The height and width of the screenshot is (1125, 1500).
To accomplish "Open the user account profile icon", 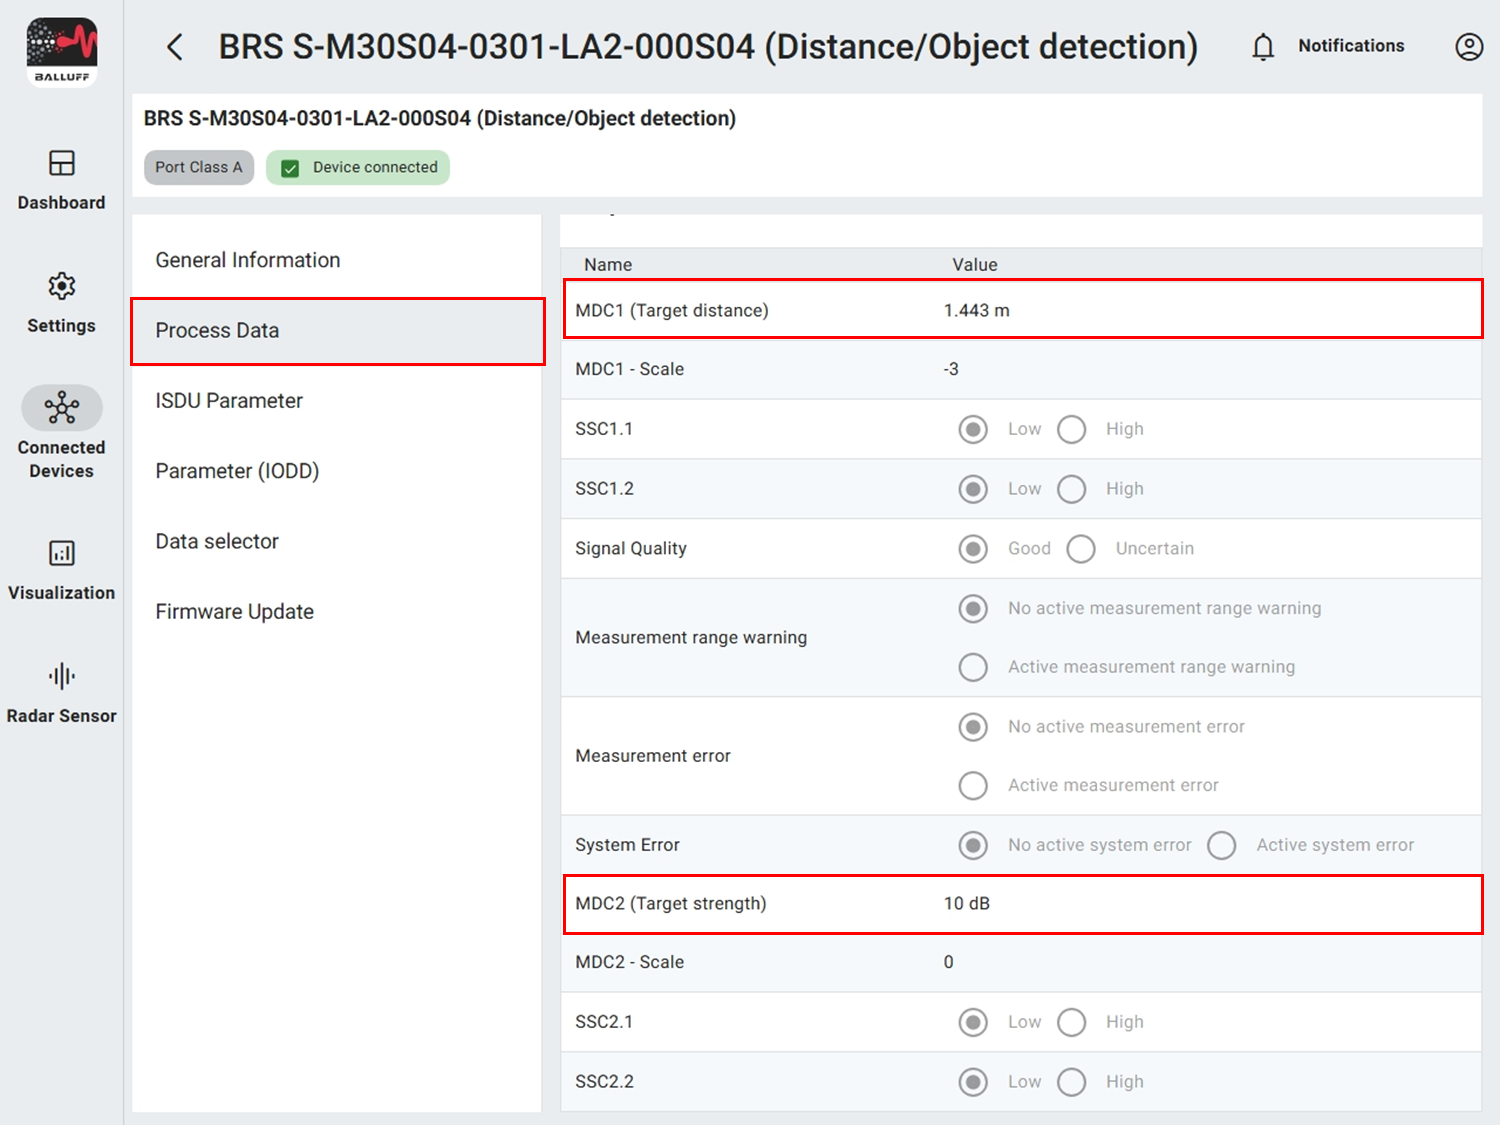I will [1468, 47].
